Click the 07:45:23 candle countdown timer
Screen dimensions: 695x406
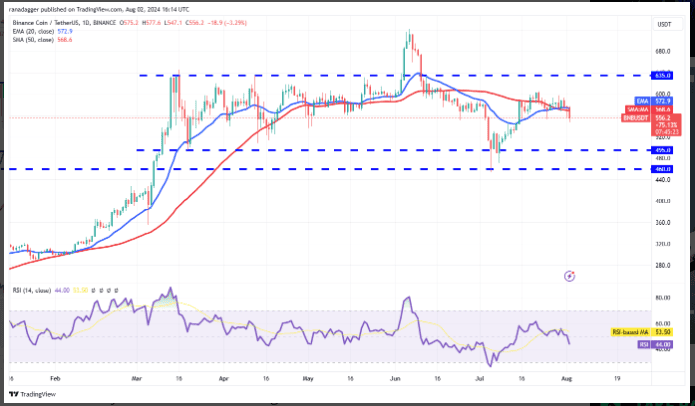(666, 132)
